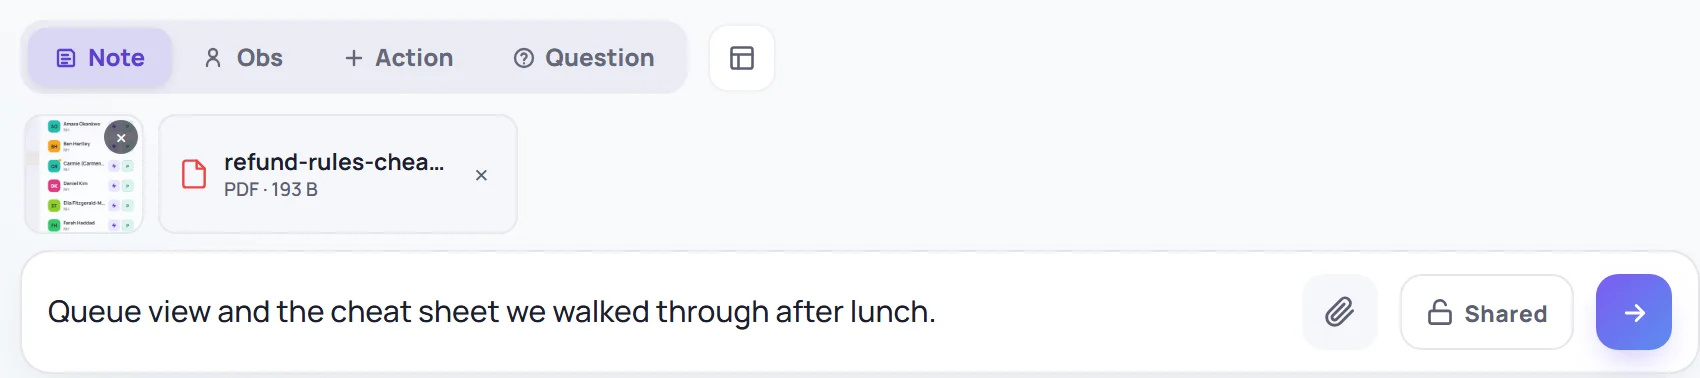Click the red PDF file icon
Image resolution: width=1700 pixels, height=378 pixels.
coord(194,174)
